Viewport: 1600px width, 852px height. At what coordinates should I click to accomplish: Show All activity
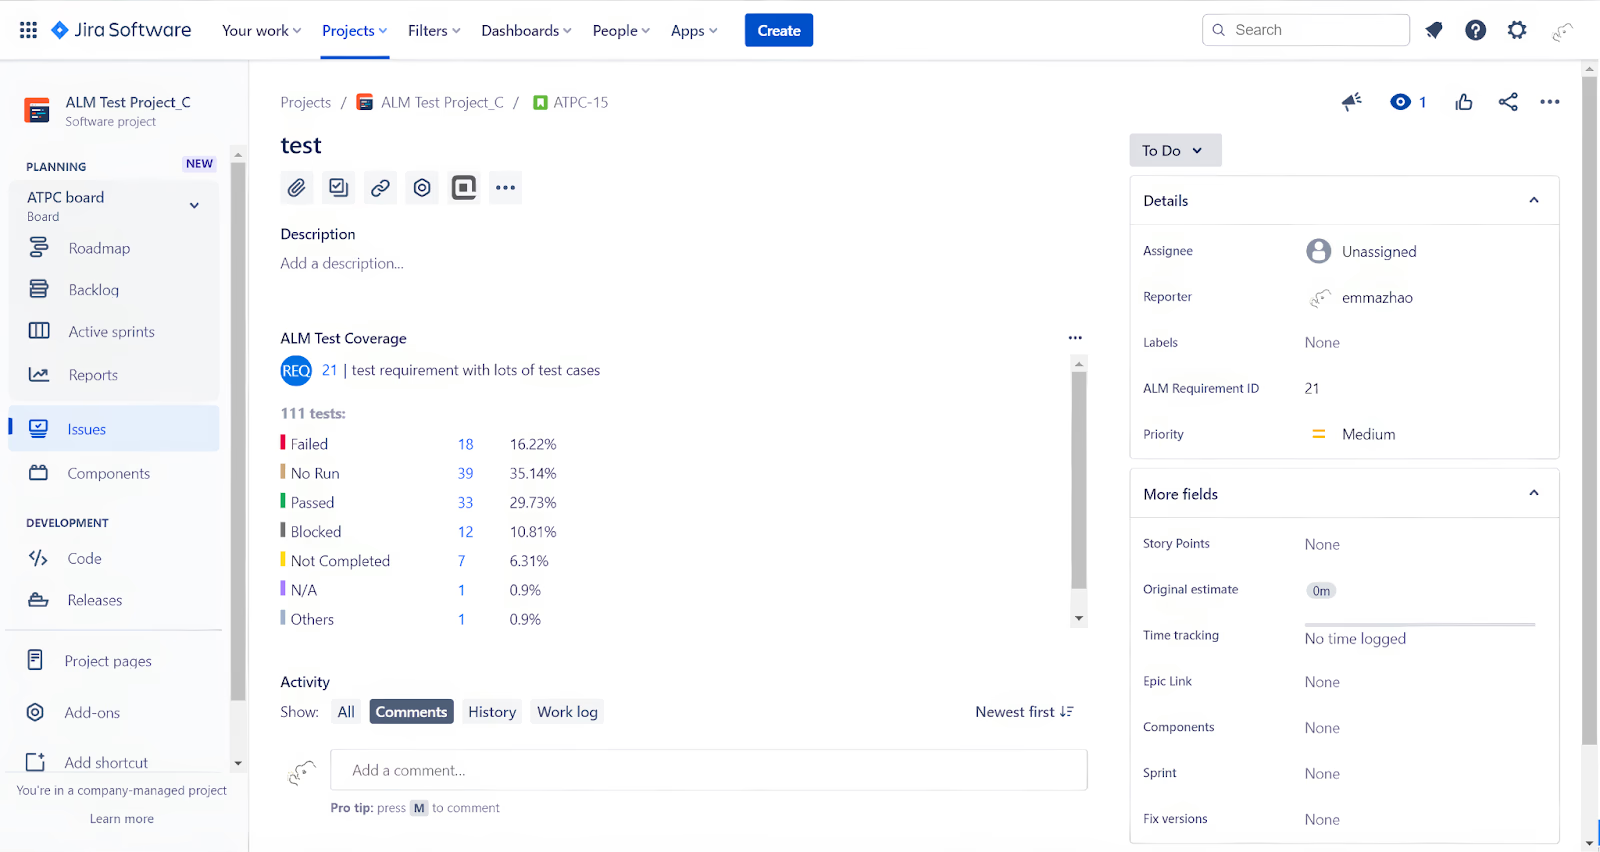(346, 712)
